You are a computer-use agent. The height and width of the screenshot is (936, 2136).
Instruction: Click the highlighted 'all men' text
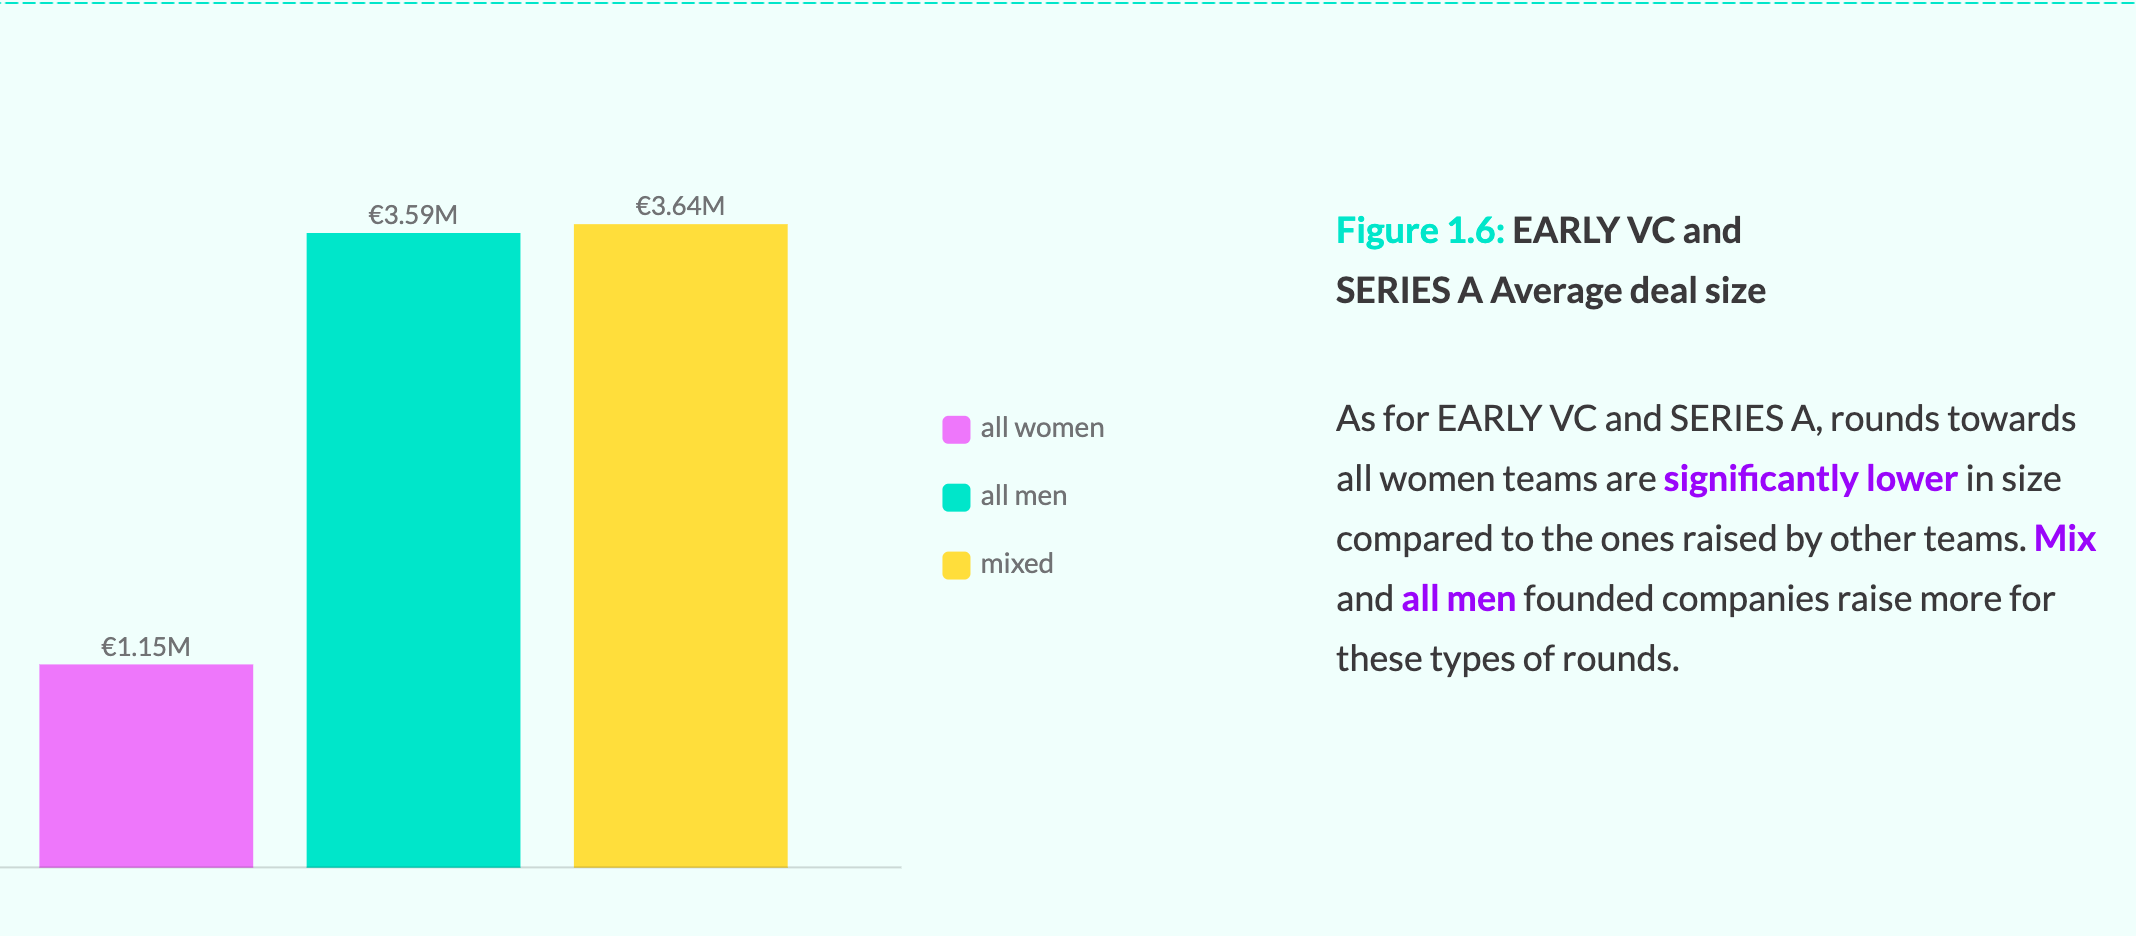point(1458,599)
